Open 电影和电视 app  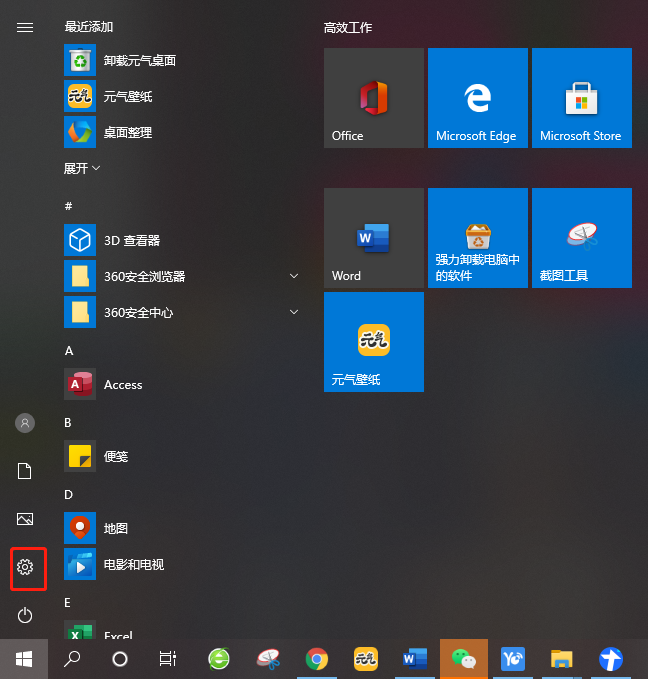click(x=182, y=564)
